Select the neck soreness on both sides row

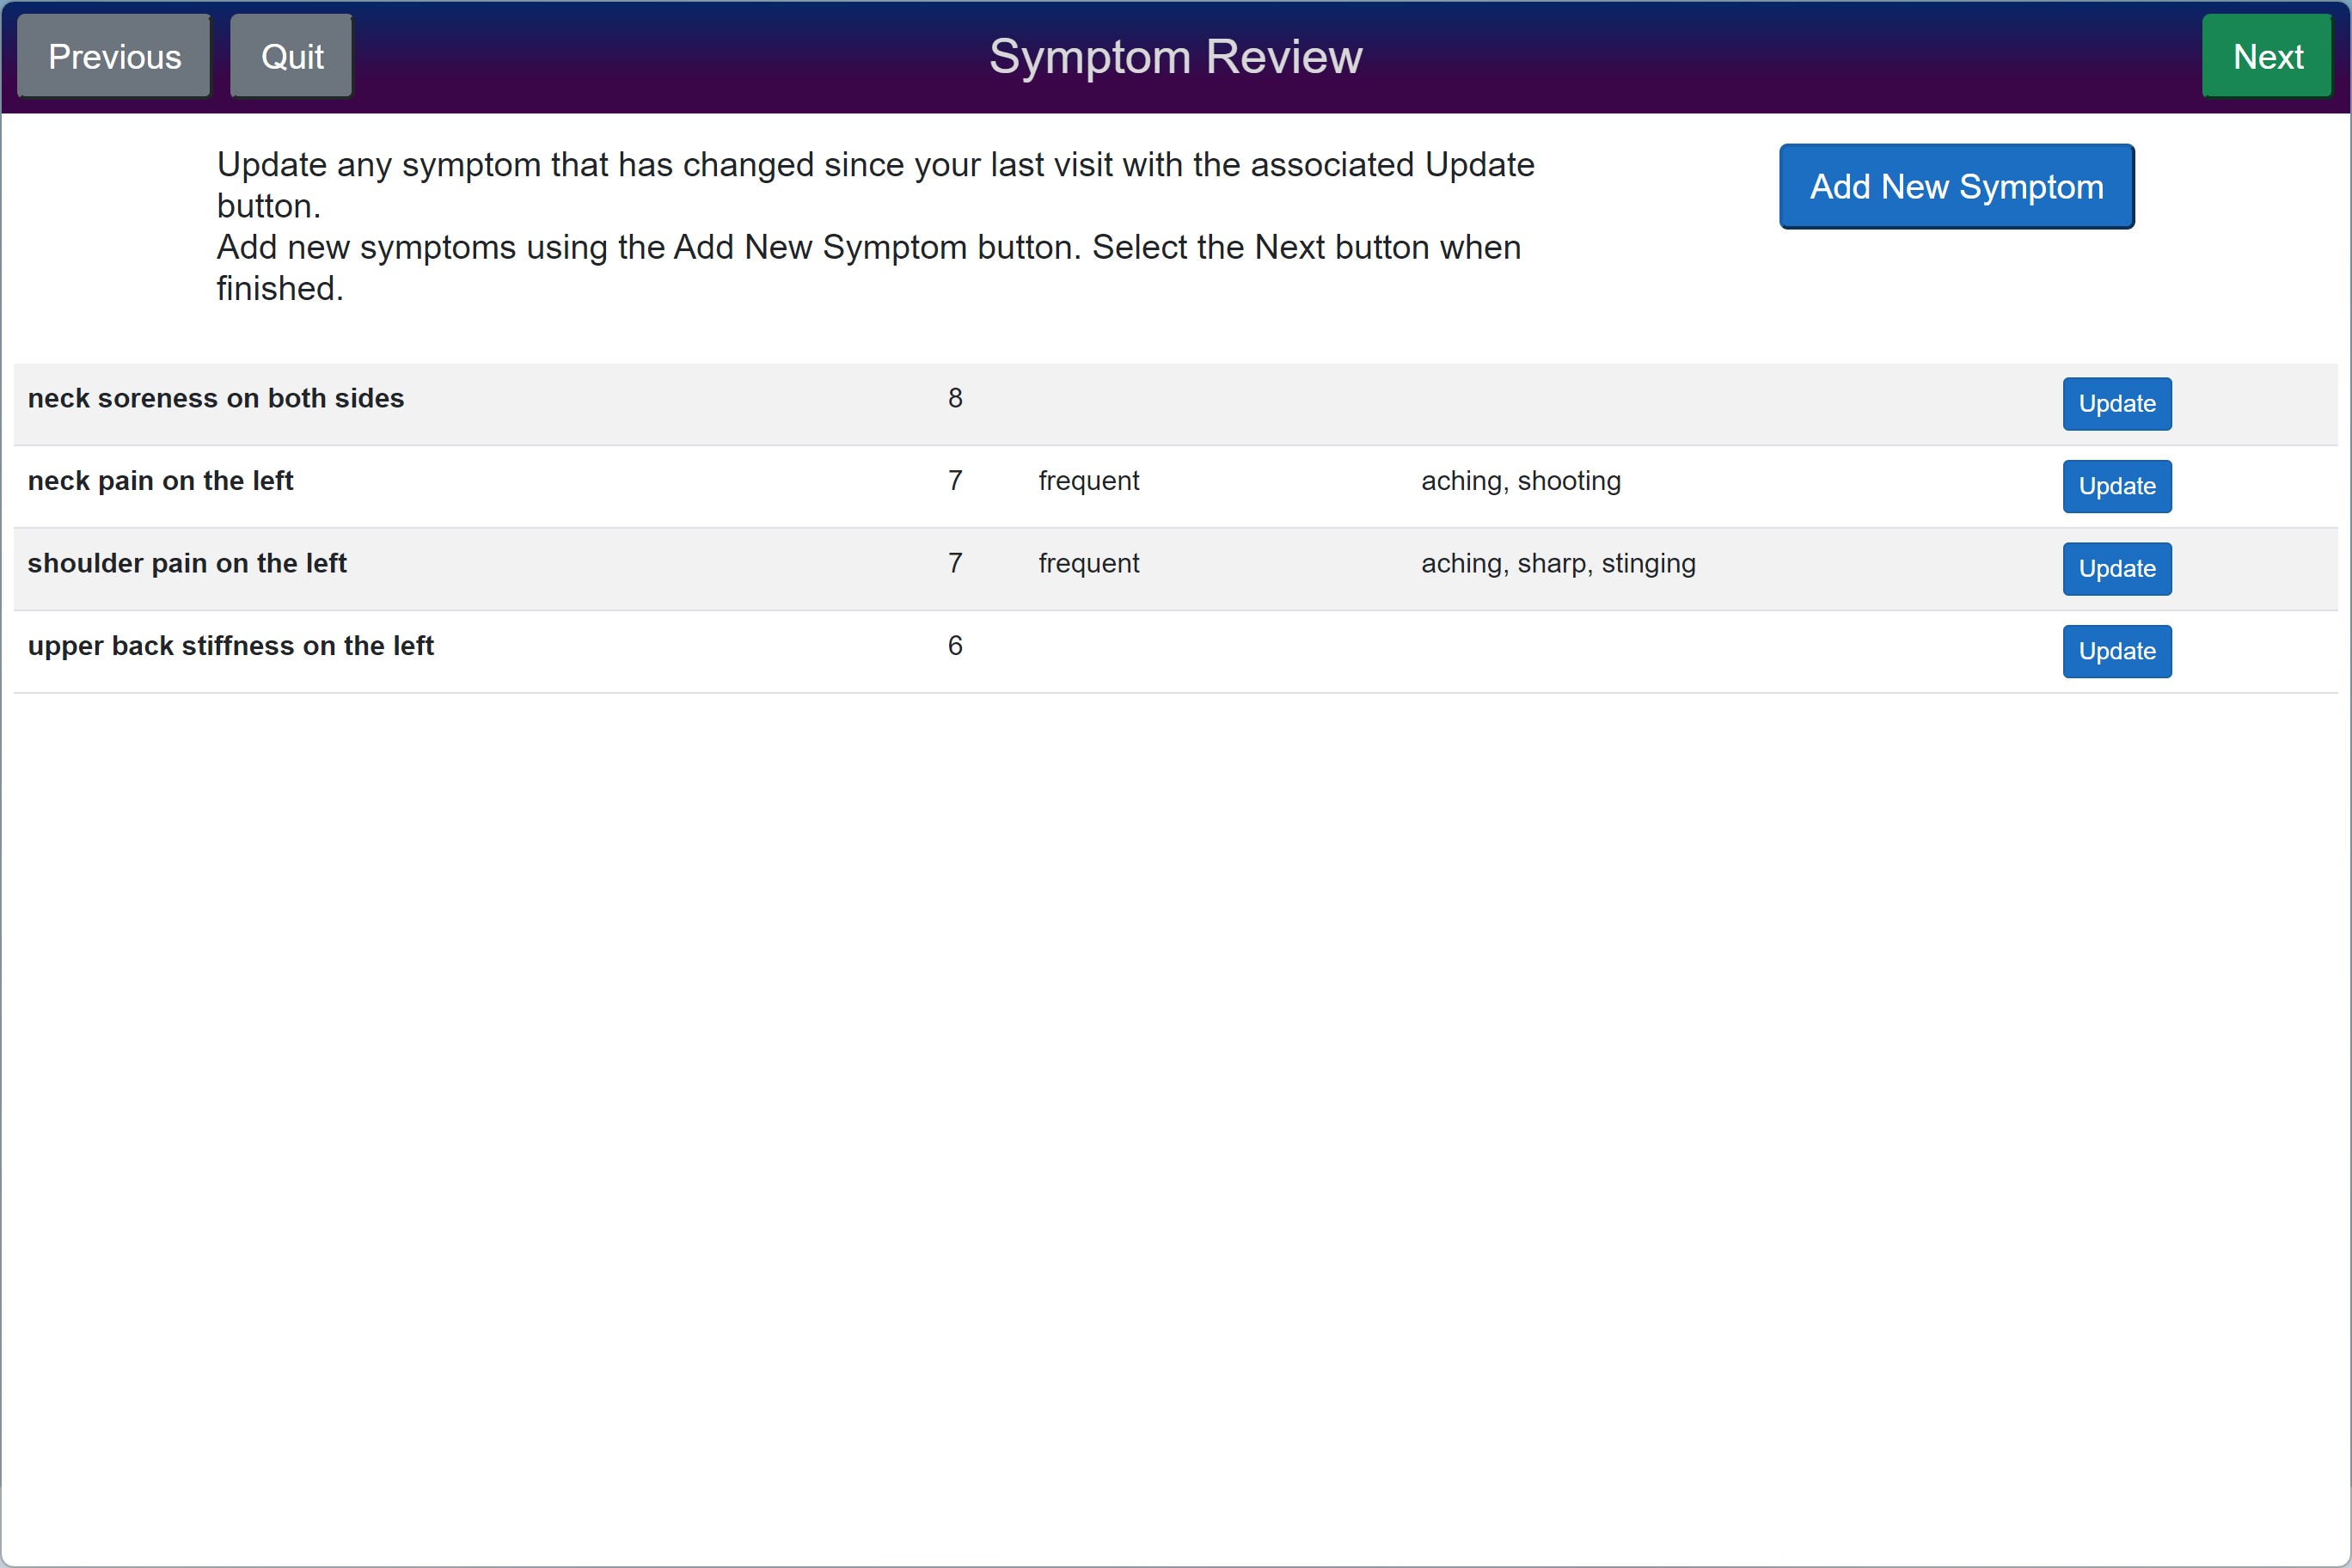[216, 398]
